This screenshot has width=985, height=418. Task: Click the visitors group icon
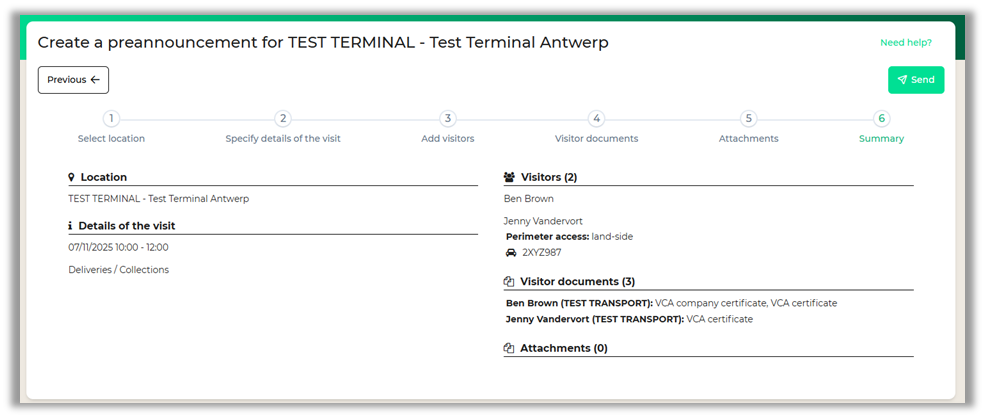(x=509, y=177)
